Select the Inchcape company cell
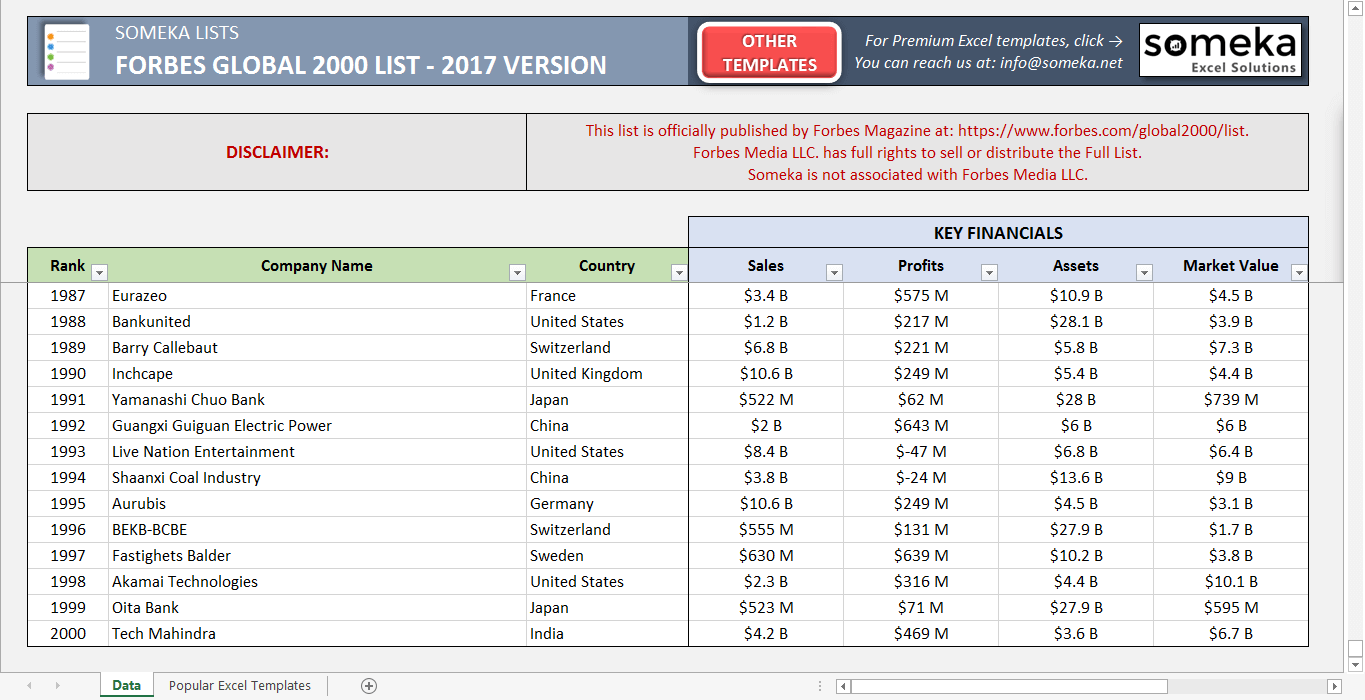Screen dimensions: 1365x700 click(x=317, y=374)
